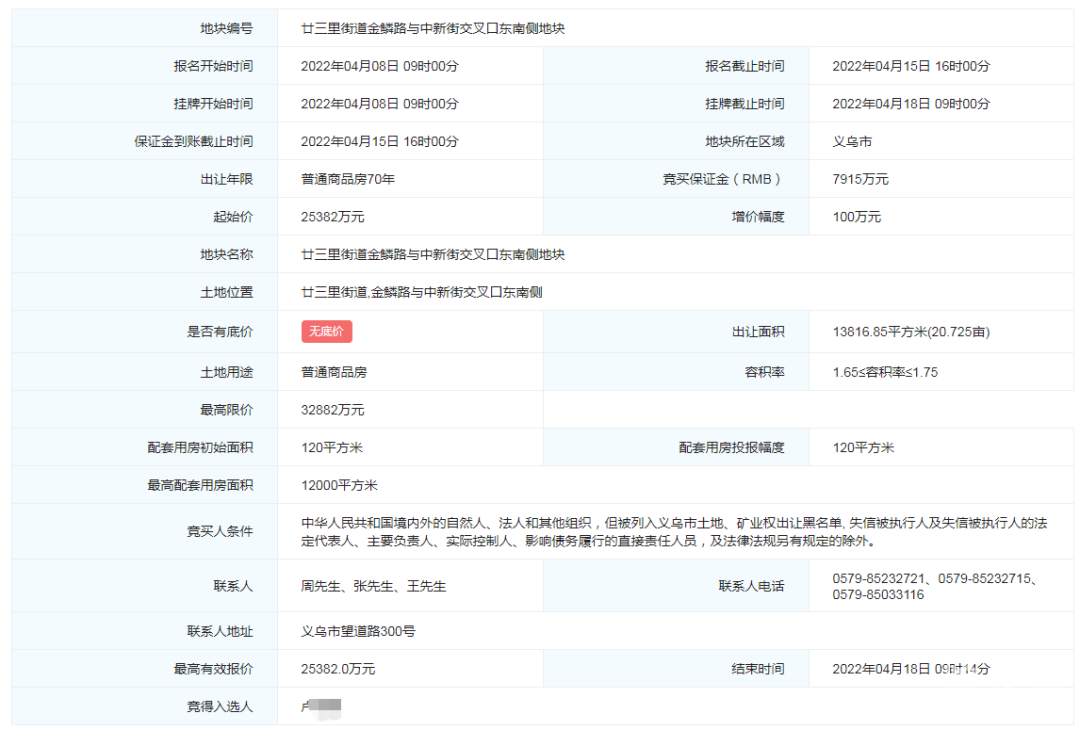Click the 最高有效报价 value 25382.0万元
Viewport: 1080px width, 730px height.
pyautogui.click(x=338, y=669)
